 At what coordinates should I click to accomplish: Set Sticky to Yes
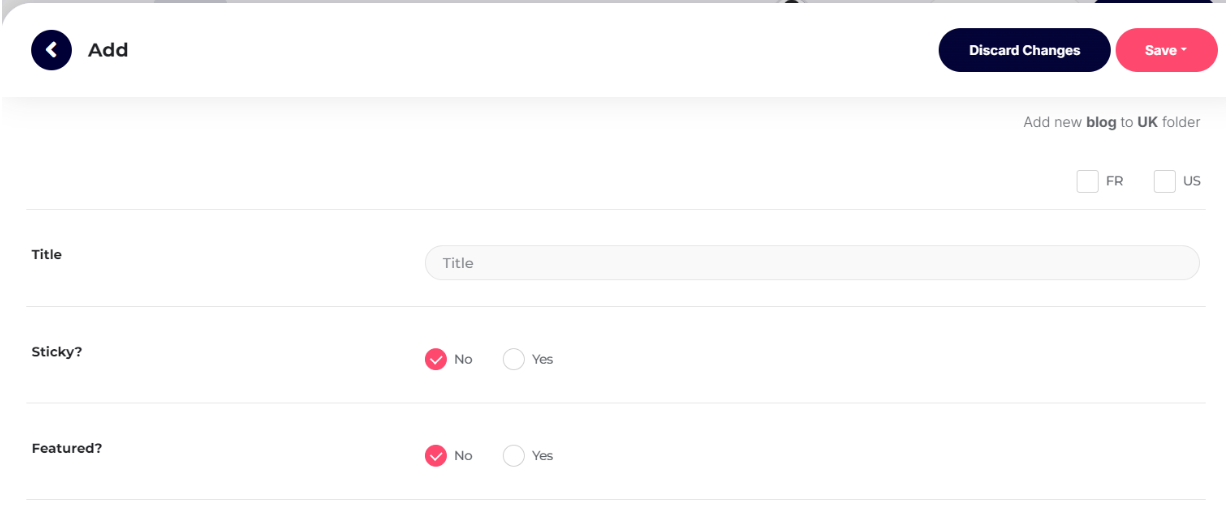(514, 359)
